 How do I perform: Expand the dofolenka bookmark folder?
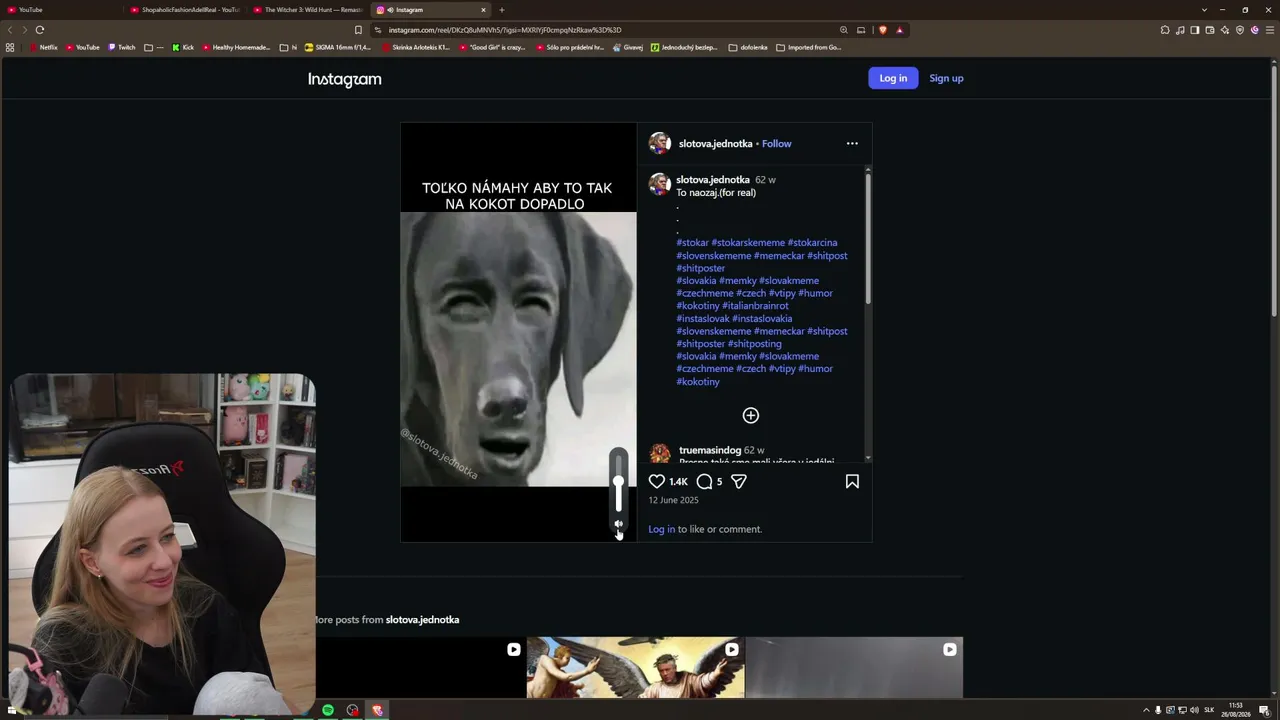click(748, 47)
